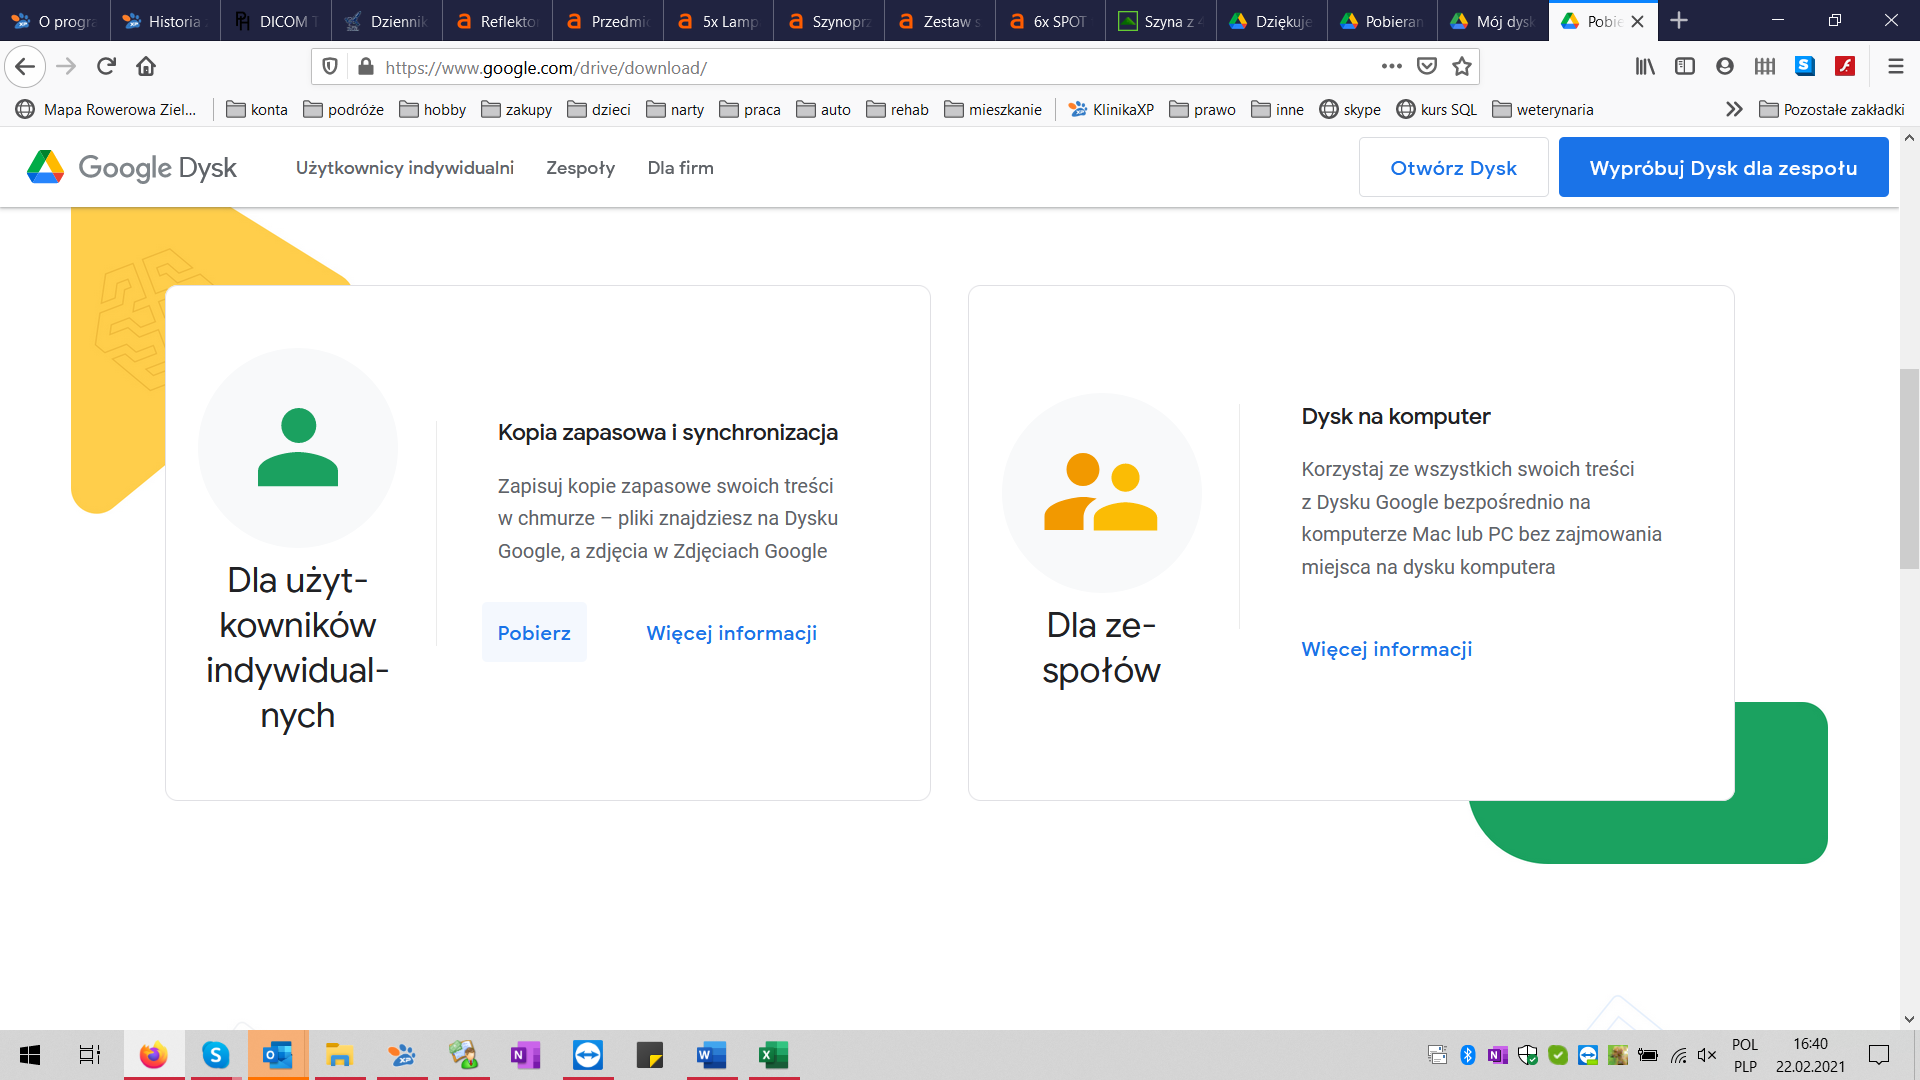
Task: Open the Google Dysk logo link
Action: [x=132, y=167]
